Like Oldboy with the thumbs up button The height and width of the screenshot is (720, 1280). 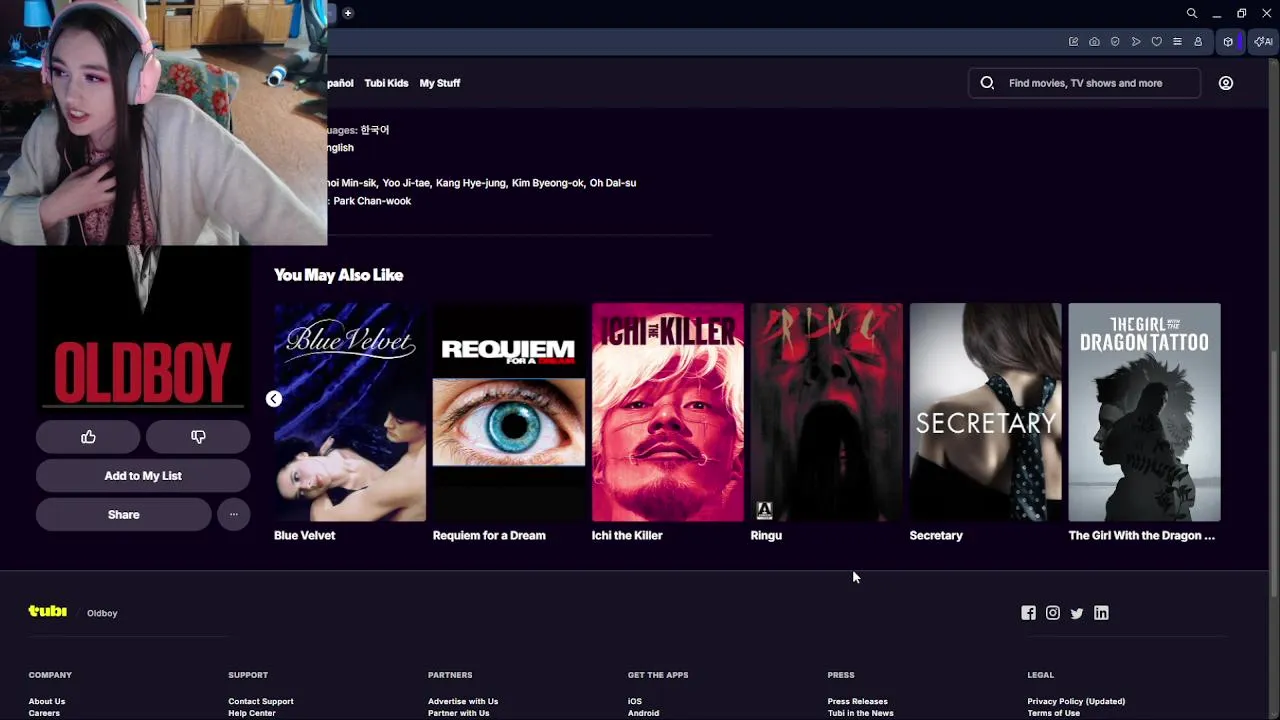[88, 437]
